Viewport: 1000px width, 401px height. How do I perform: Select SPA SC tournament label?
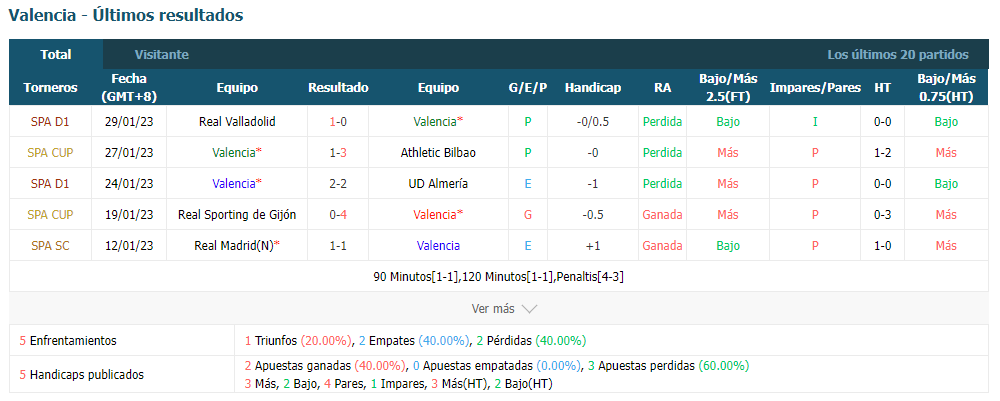coord(50,245)
